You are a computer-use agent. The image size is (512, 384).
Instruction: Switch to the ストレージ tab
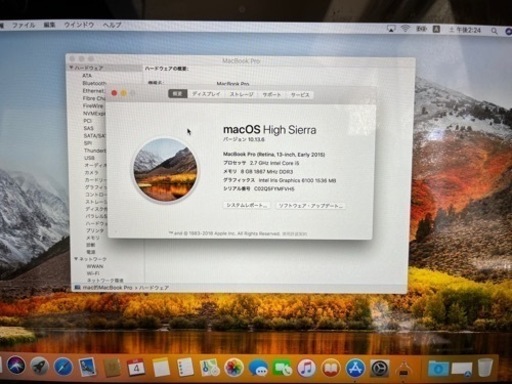pos(242,94)
